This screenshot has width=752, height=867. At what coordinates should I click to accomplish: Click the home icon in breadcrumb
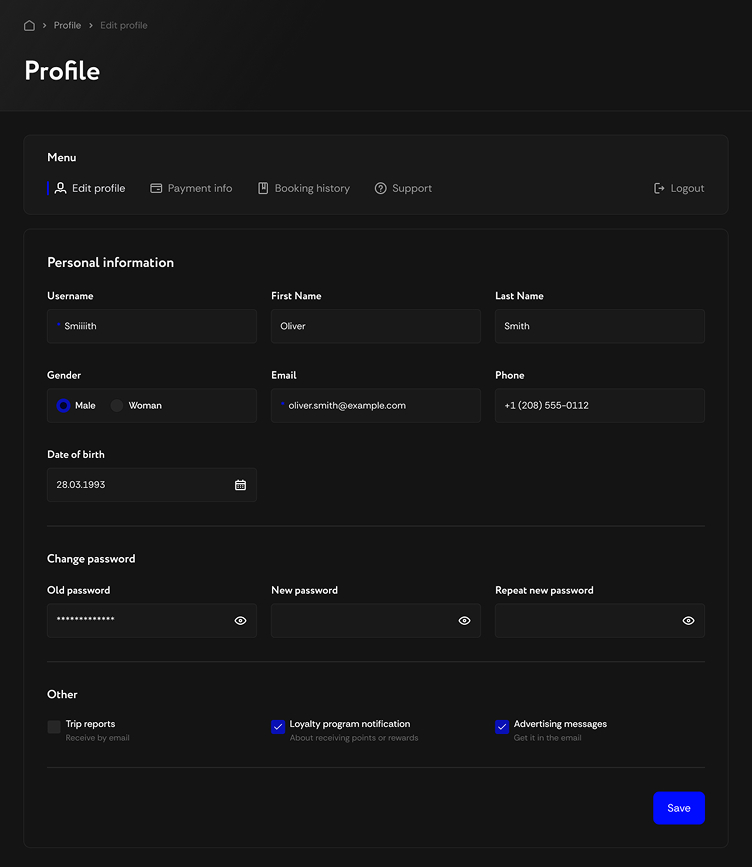[x=29, y=25]
